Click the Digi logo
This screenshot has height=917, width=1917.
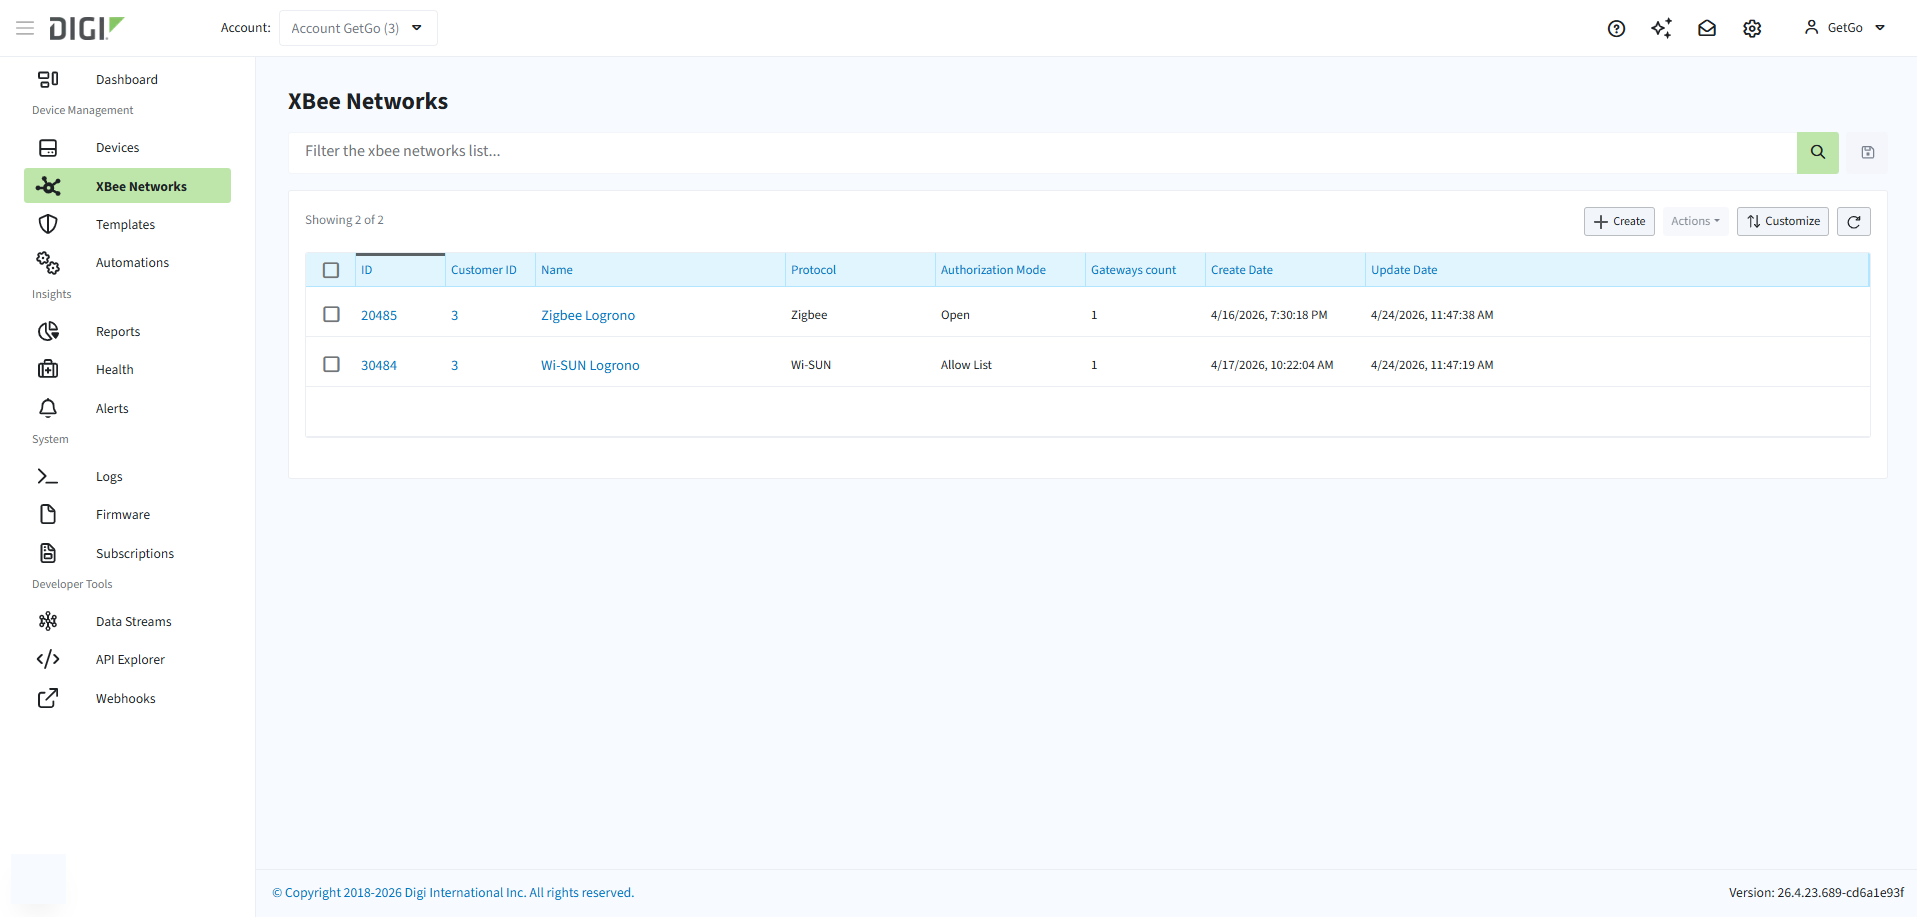(x=87, y=28)
